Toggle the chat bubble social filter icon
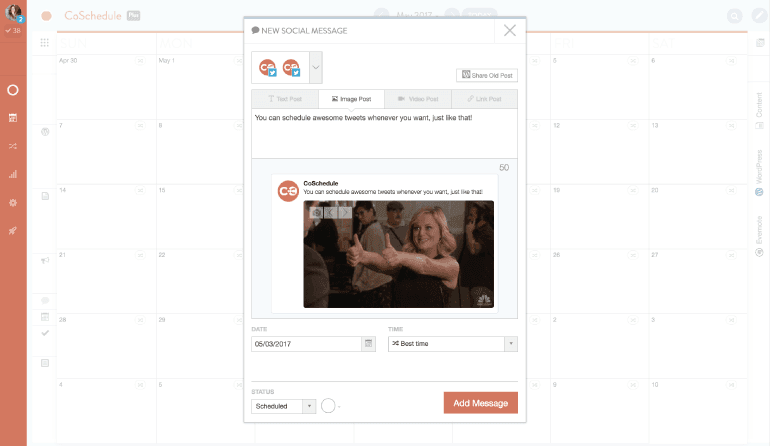 pos(45,300)
